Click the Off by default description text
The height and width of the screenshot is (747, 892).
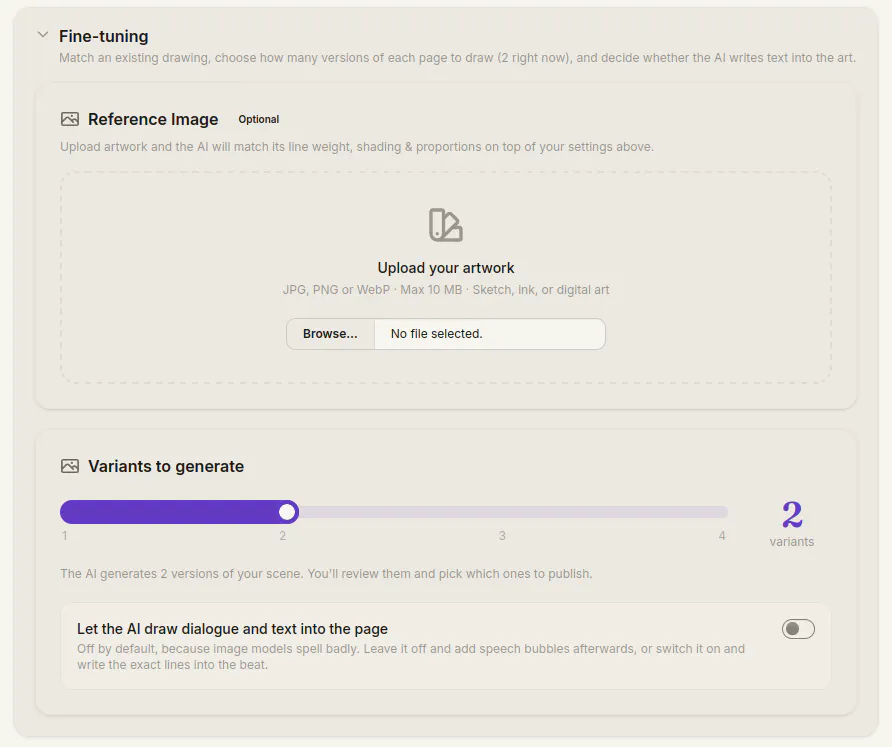(411, 657)
